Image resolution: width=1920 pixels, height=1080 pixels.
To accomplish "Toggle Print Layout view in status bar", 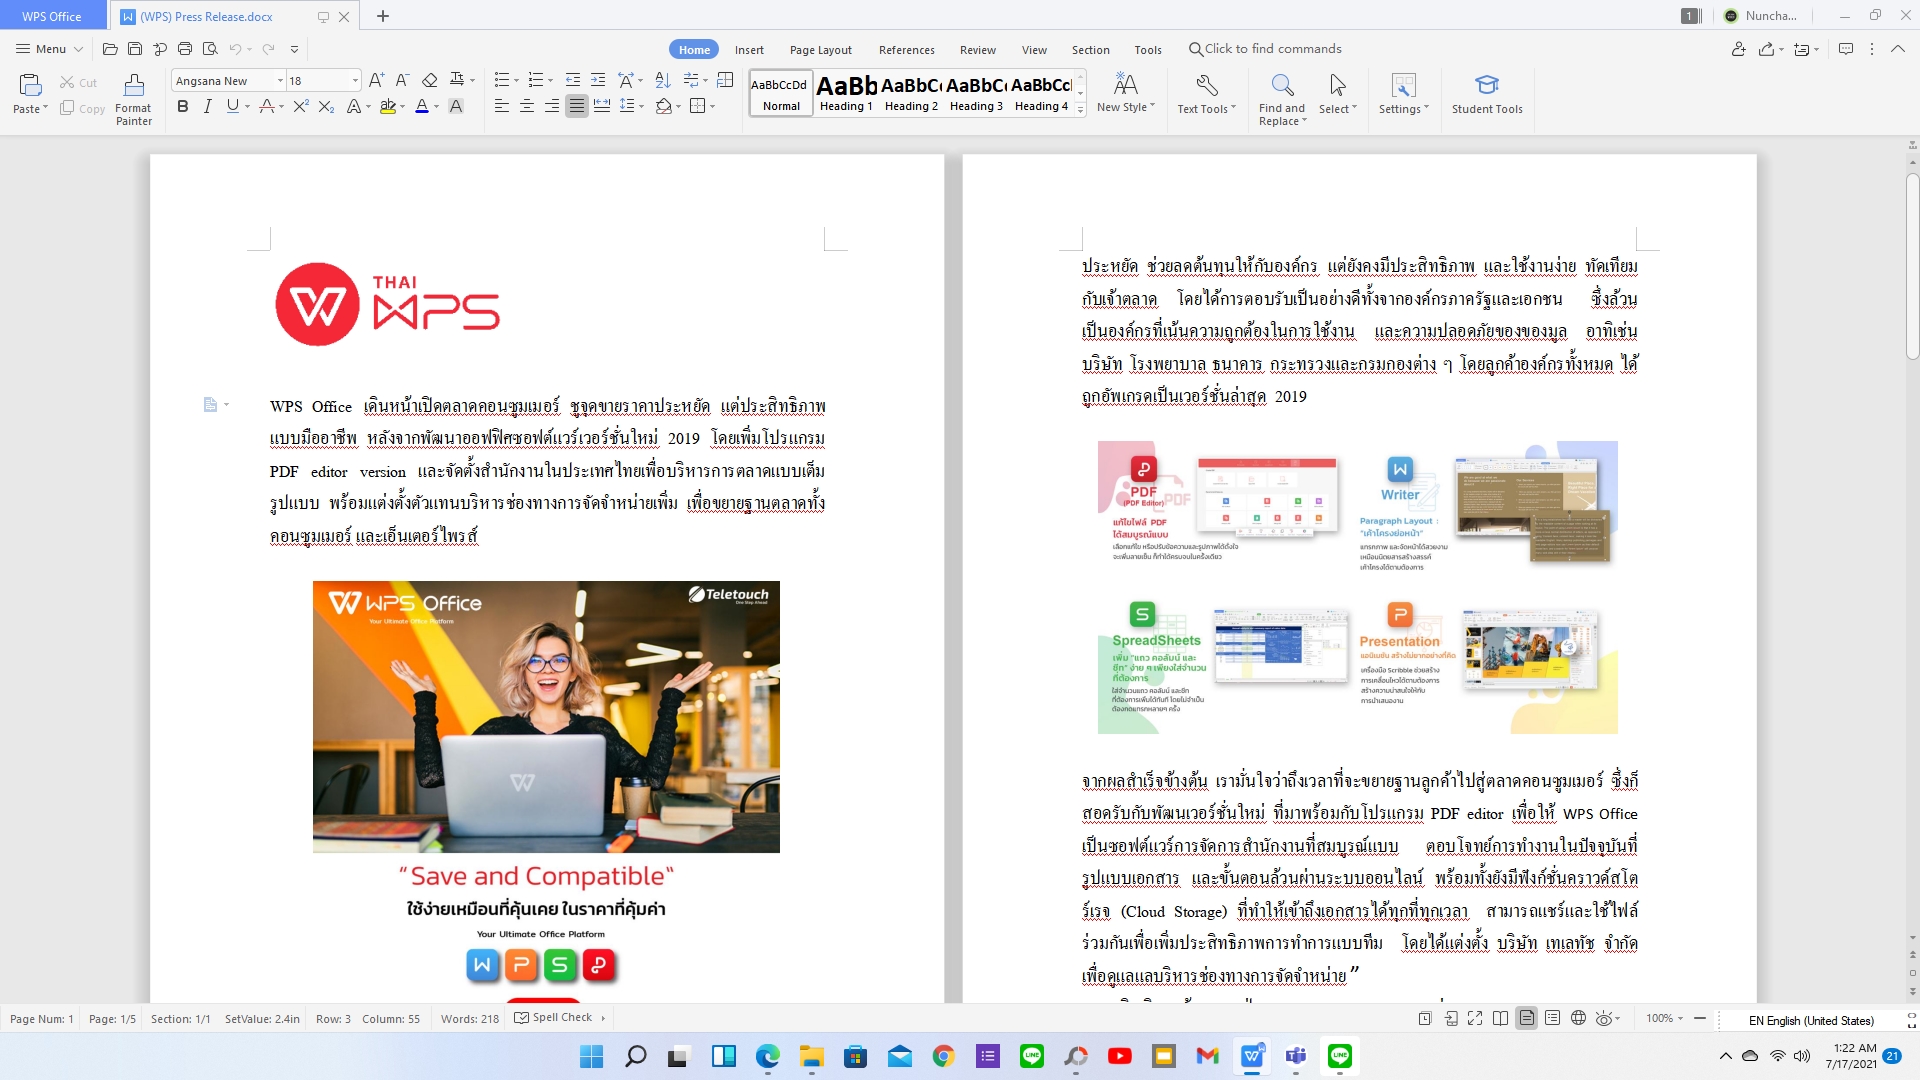I will point(1527,1018).
